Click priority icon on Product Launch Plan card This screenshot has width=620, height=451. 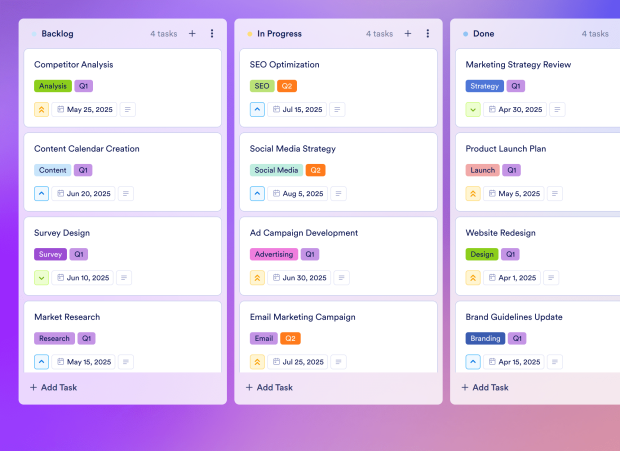pos(473,193)
